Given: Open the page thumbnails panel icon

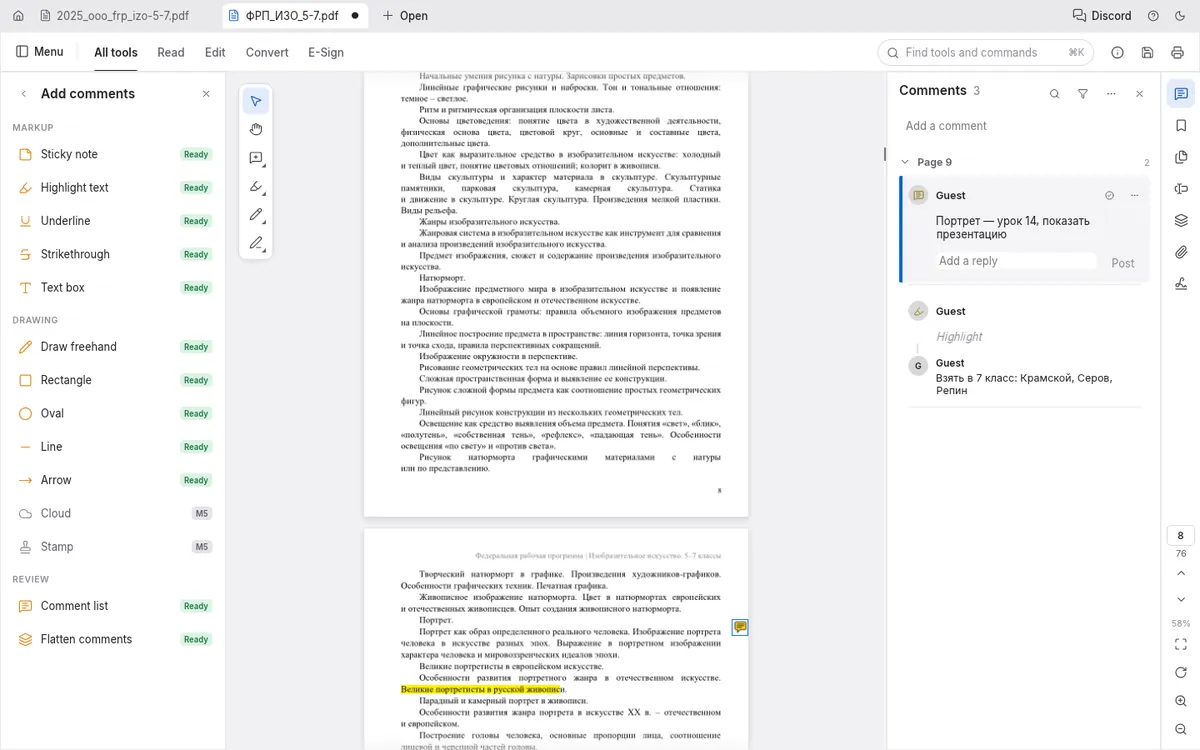Looking at the screenshot, I should pos(1181,157).
